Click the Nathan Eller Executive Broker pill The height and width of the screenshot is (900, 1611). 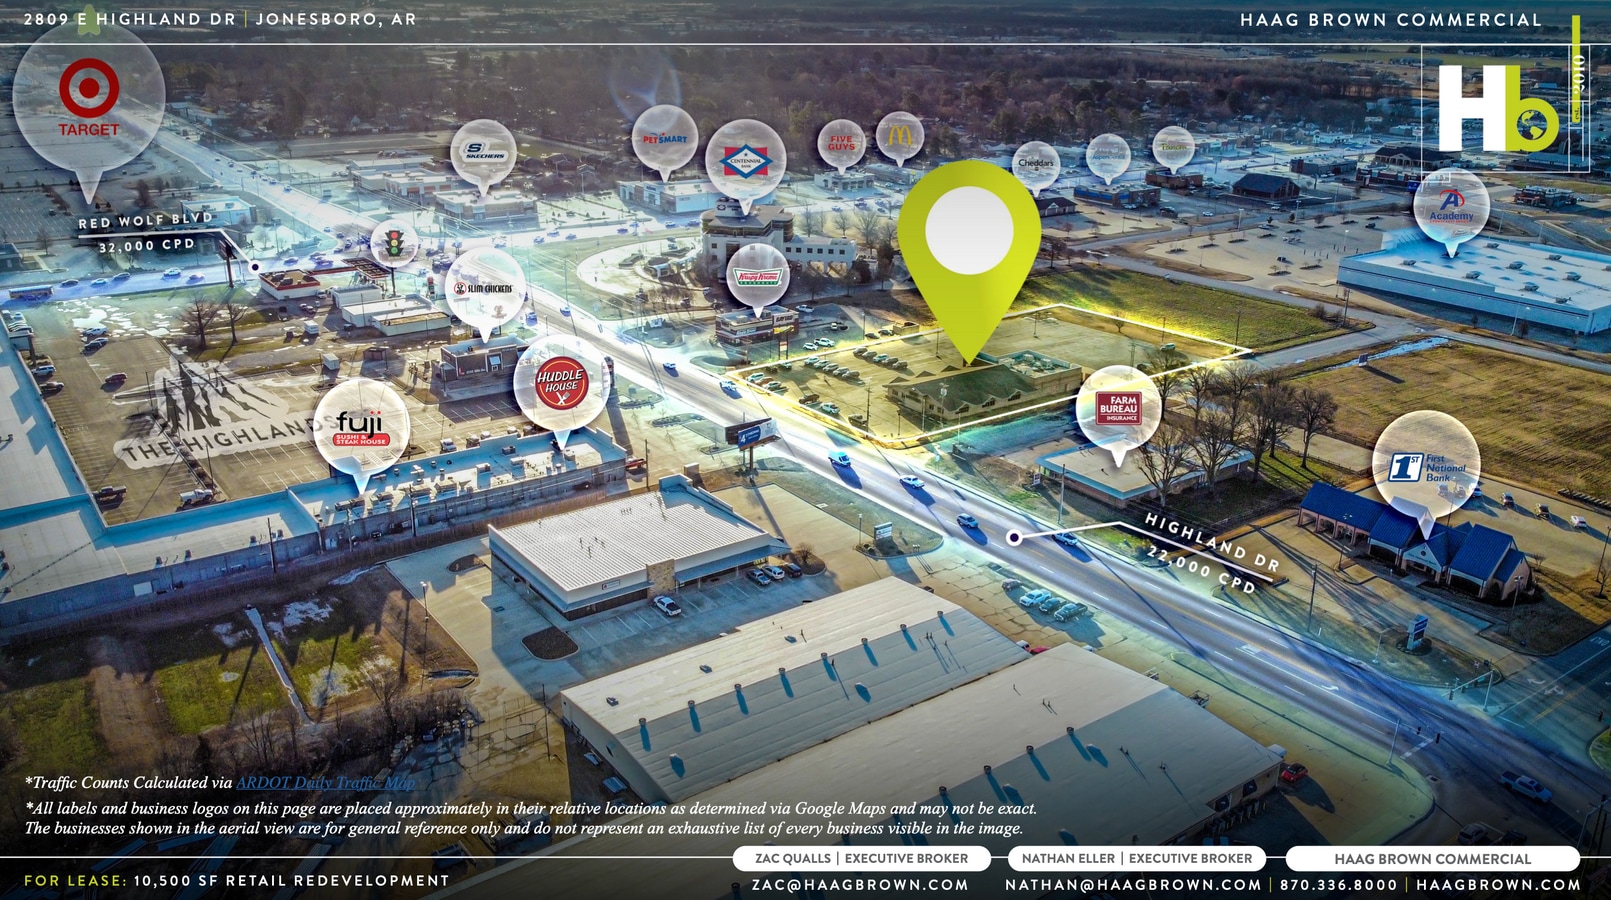pyautogui.click(x=1137, y=858)
